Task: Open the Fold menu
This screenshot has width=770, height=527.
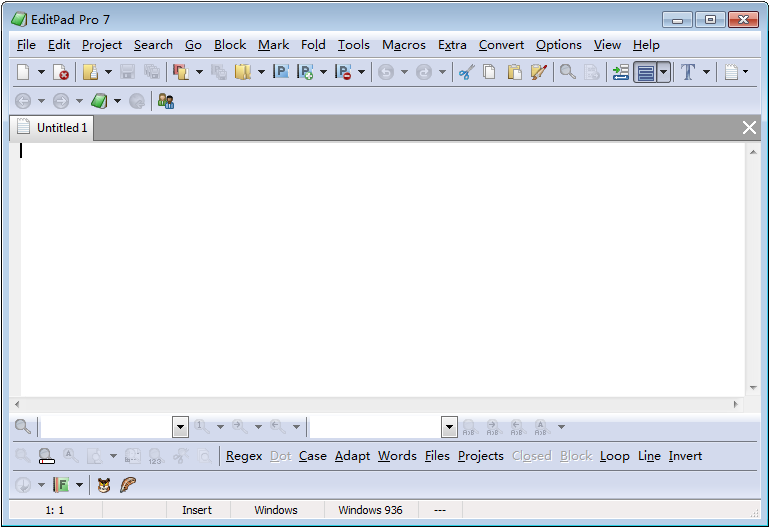Action: point(313,45)
